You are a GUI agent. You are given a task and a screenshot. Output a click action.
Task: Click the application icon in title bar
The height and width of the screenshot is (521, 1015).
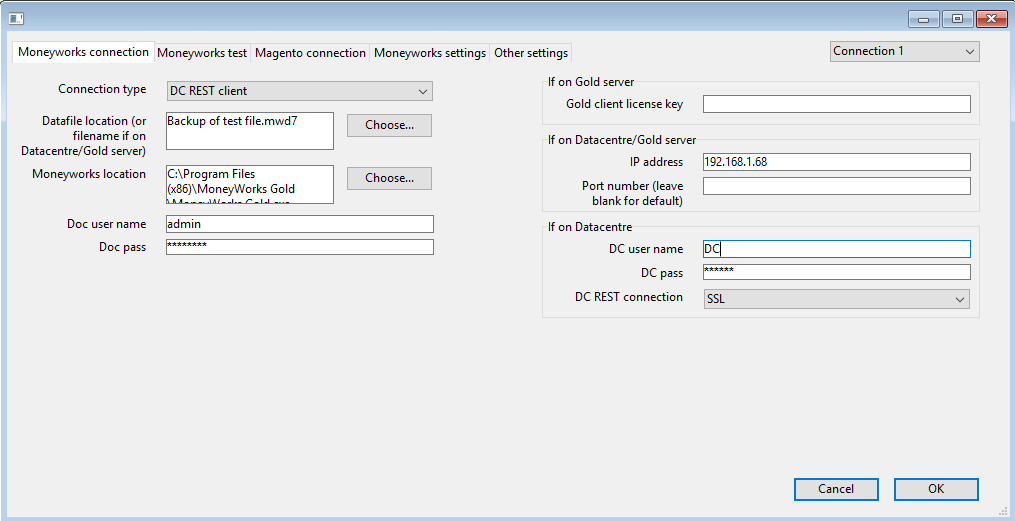pyautogui.click(x=16, y=18)
